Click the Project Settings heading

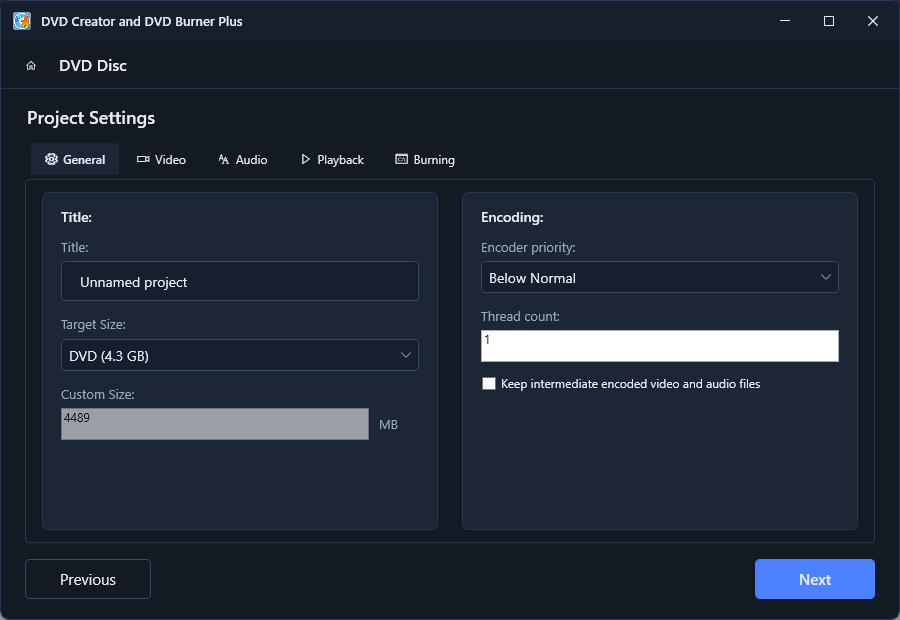pyautogui.click(x=91, y=118)
